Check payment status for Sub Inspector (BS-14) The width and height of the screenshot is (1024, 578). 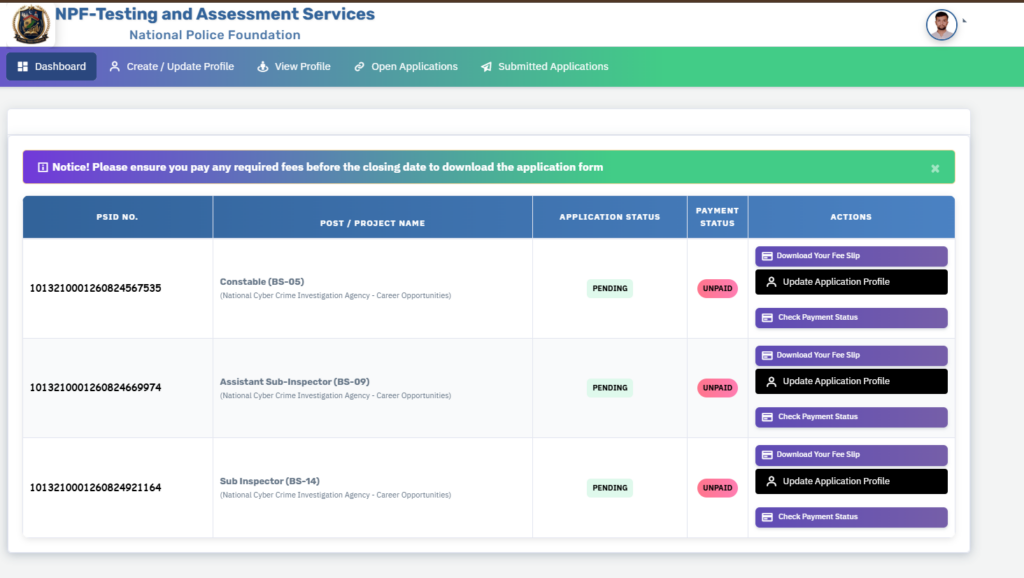851,517
